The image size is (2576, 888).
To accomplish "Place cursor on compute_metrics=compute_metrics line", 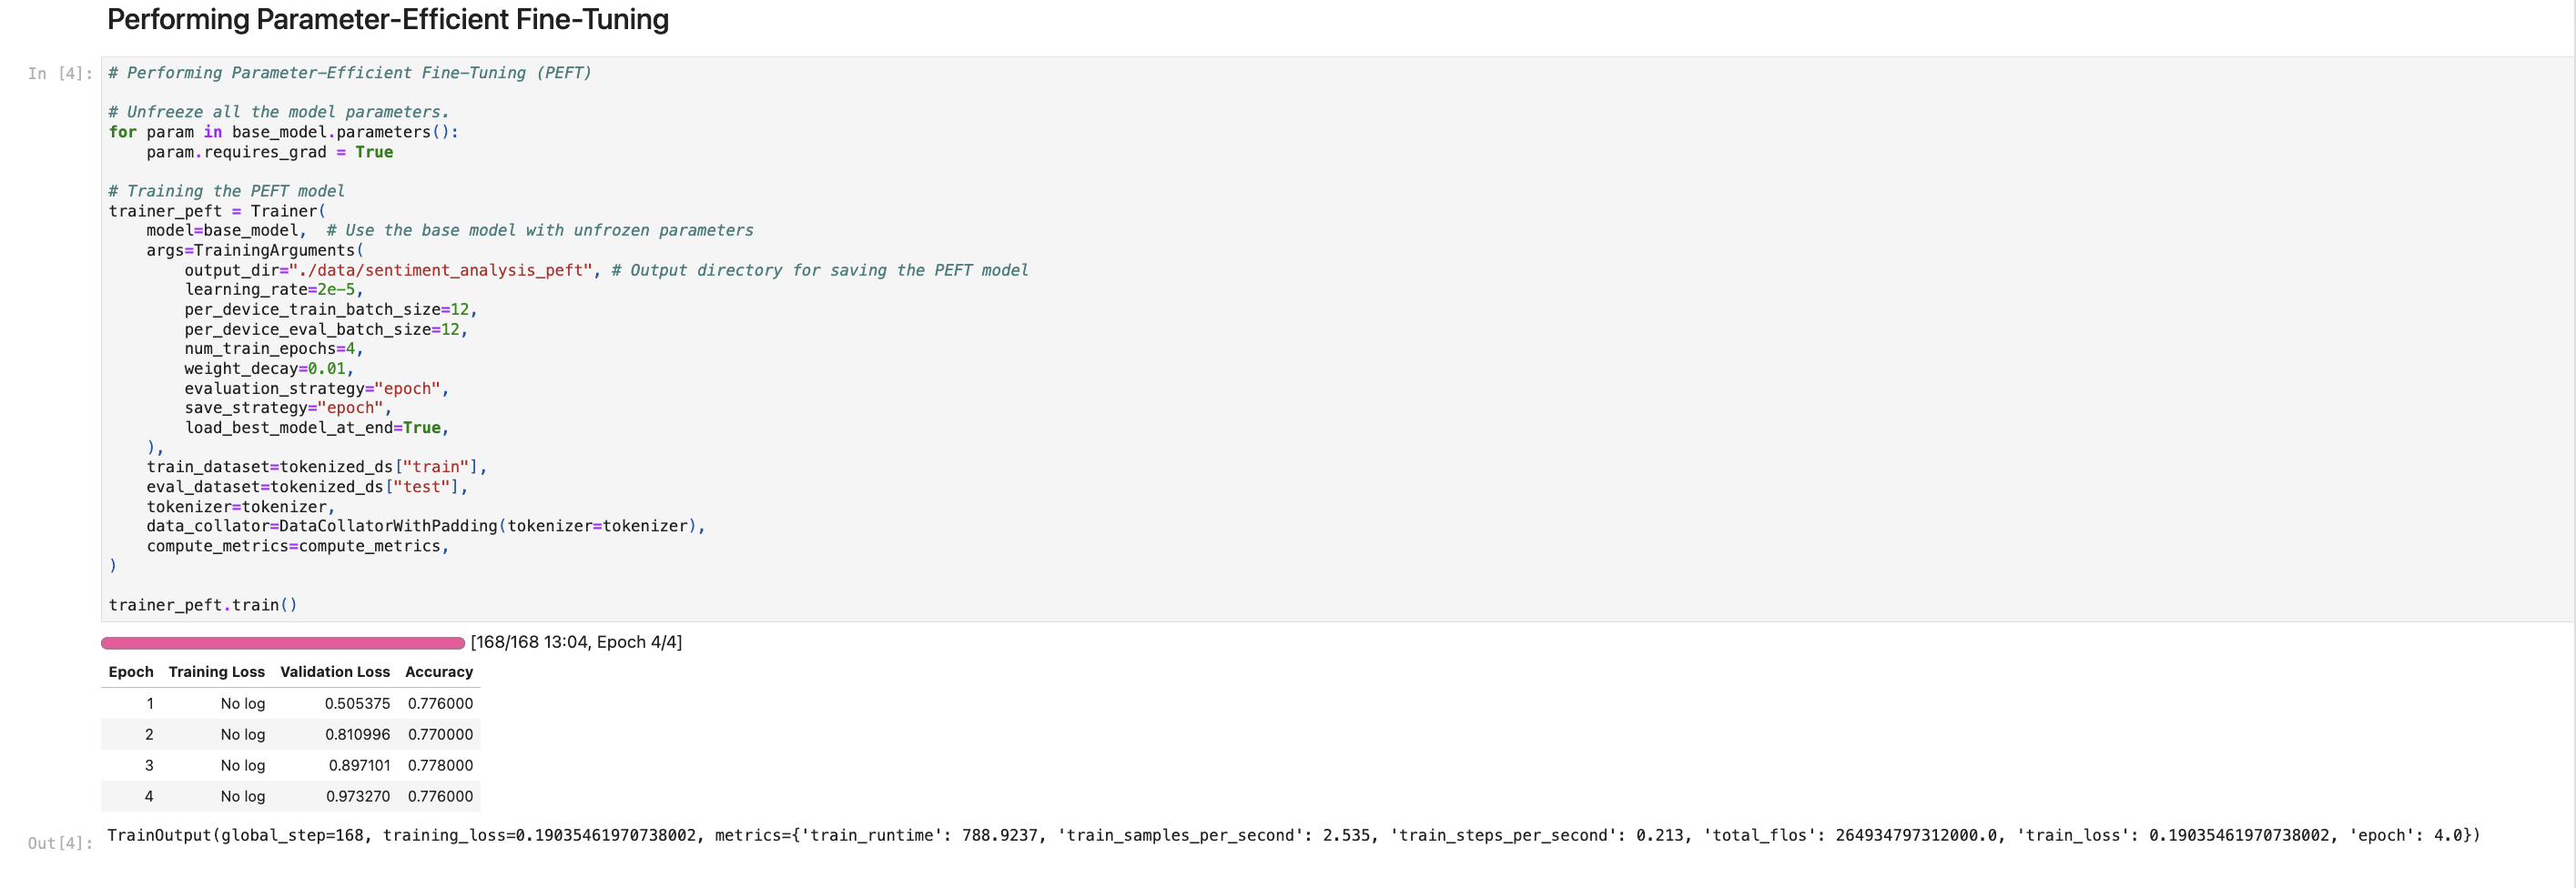I will tap(297, 546).
